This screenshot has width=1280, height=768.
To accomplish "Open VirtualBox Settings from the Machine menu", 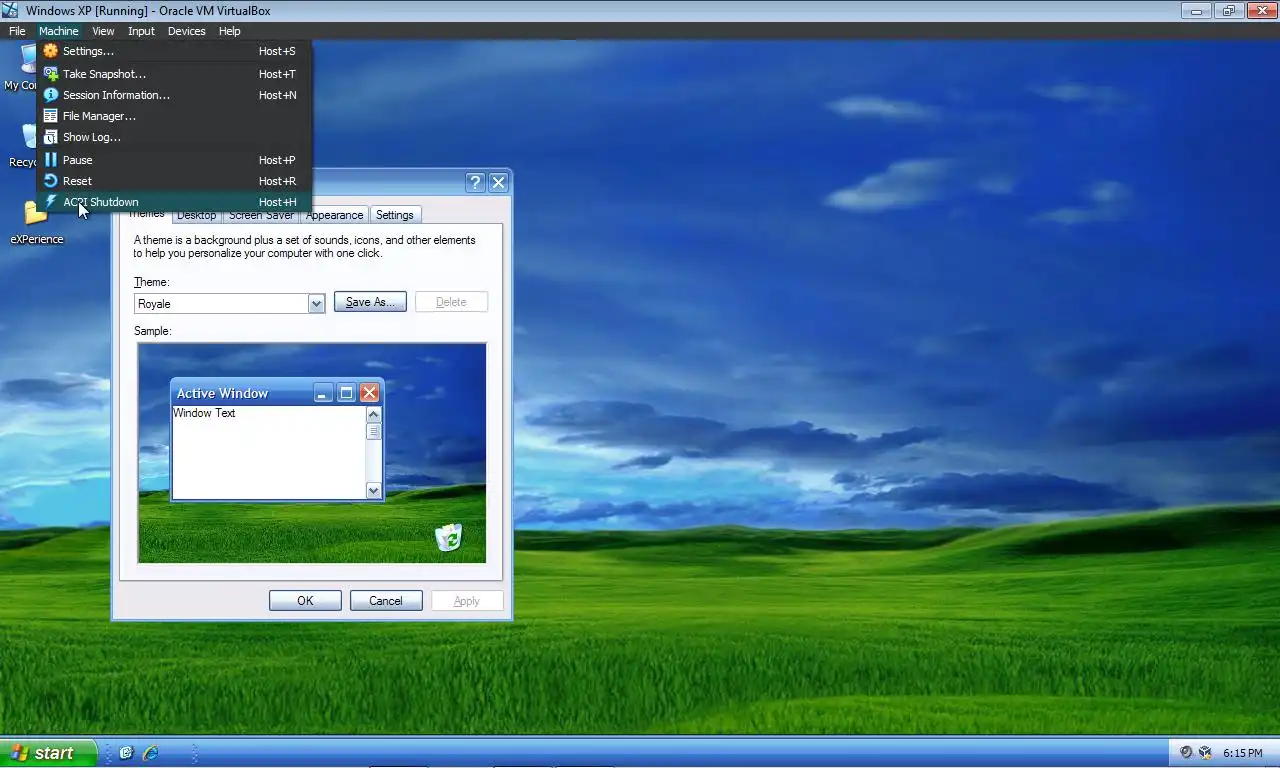I will (x=175, y=51).
